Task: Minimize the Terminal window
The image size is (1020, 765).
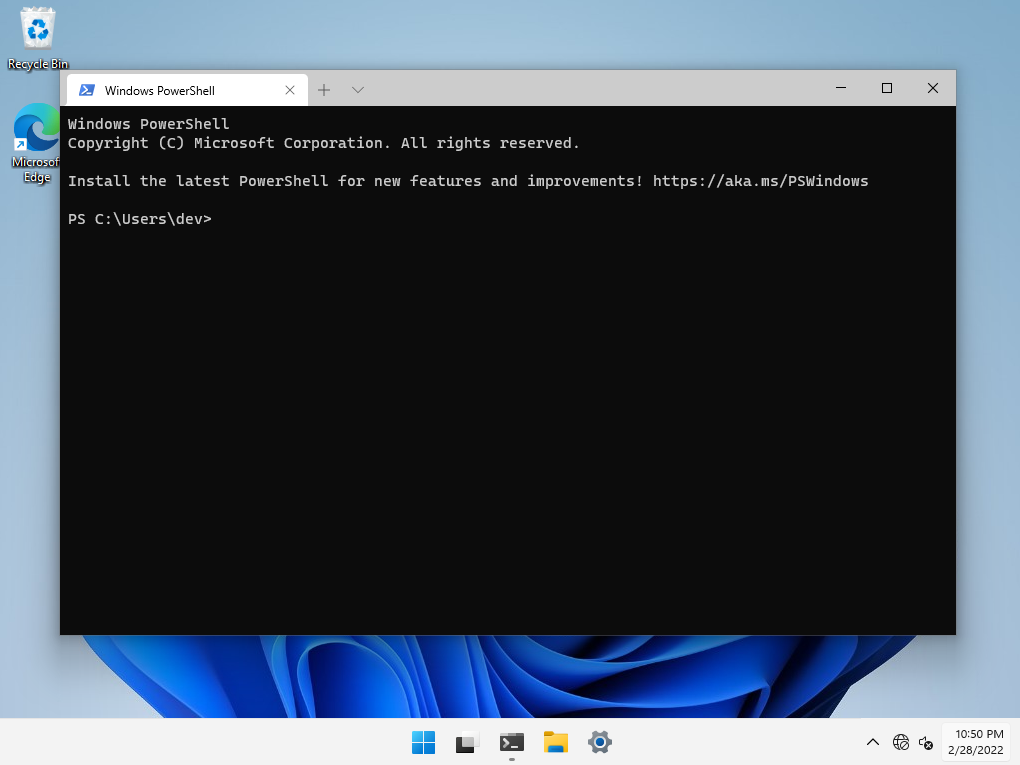Action: tap(840, 88)
